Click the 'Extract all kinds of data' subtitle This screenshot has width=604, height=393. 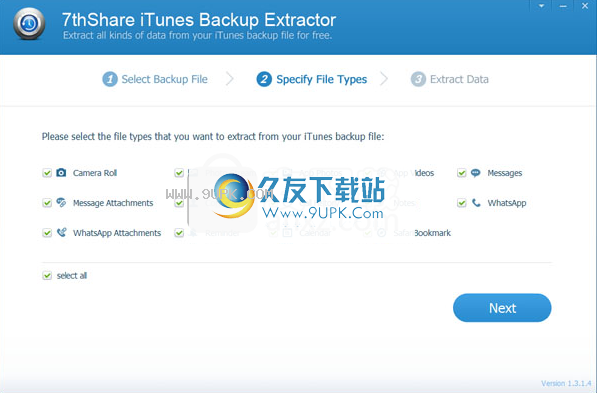(197, 35)
